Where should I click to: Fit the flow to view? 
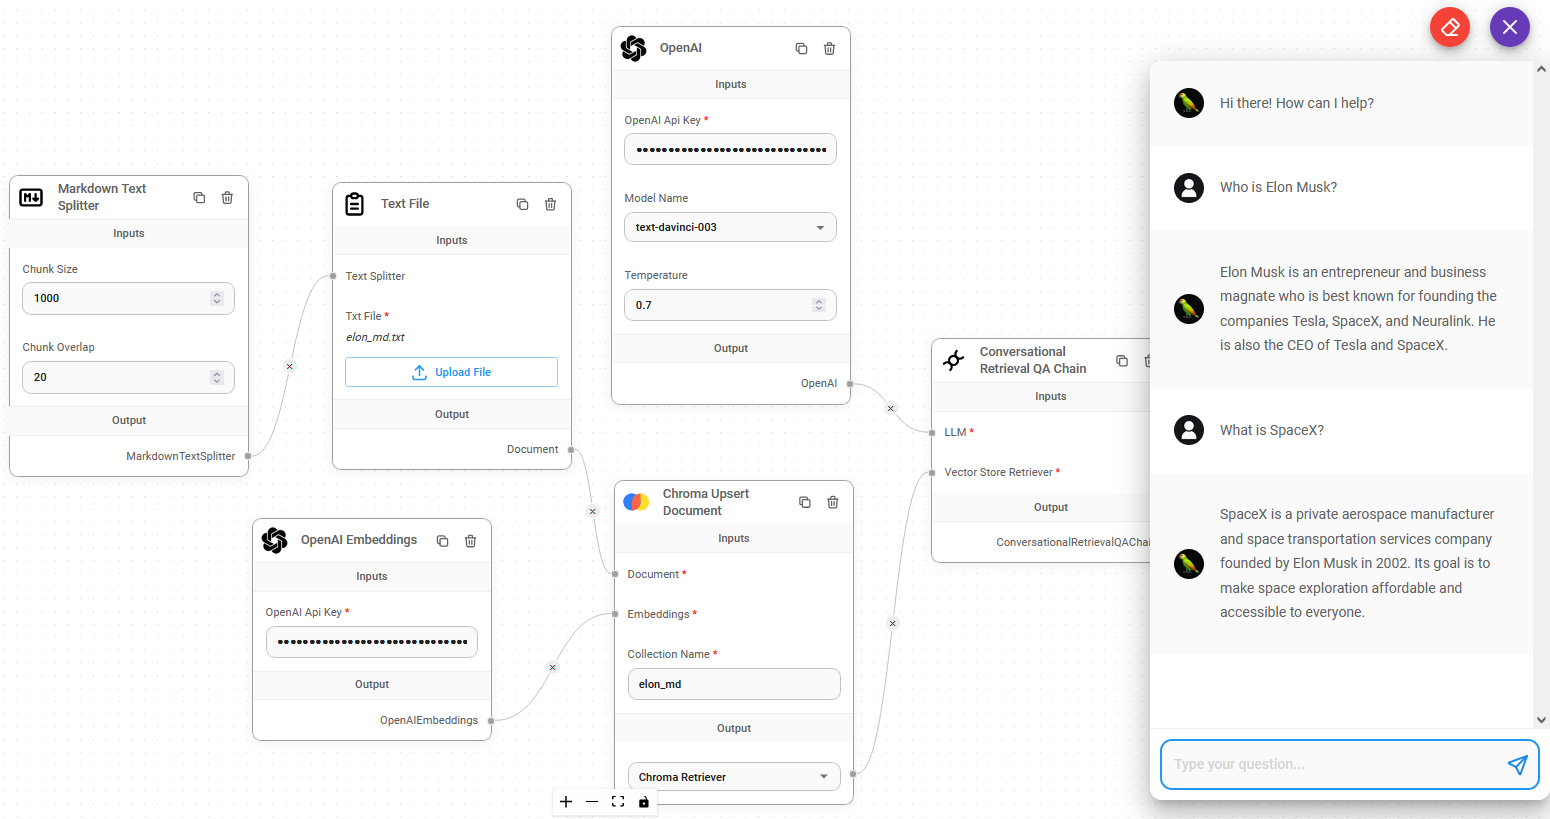pyautogui.click(x=618, y=802)
